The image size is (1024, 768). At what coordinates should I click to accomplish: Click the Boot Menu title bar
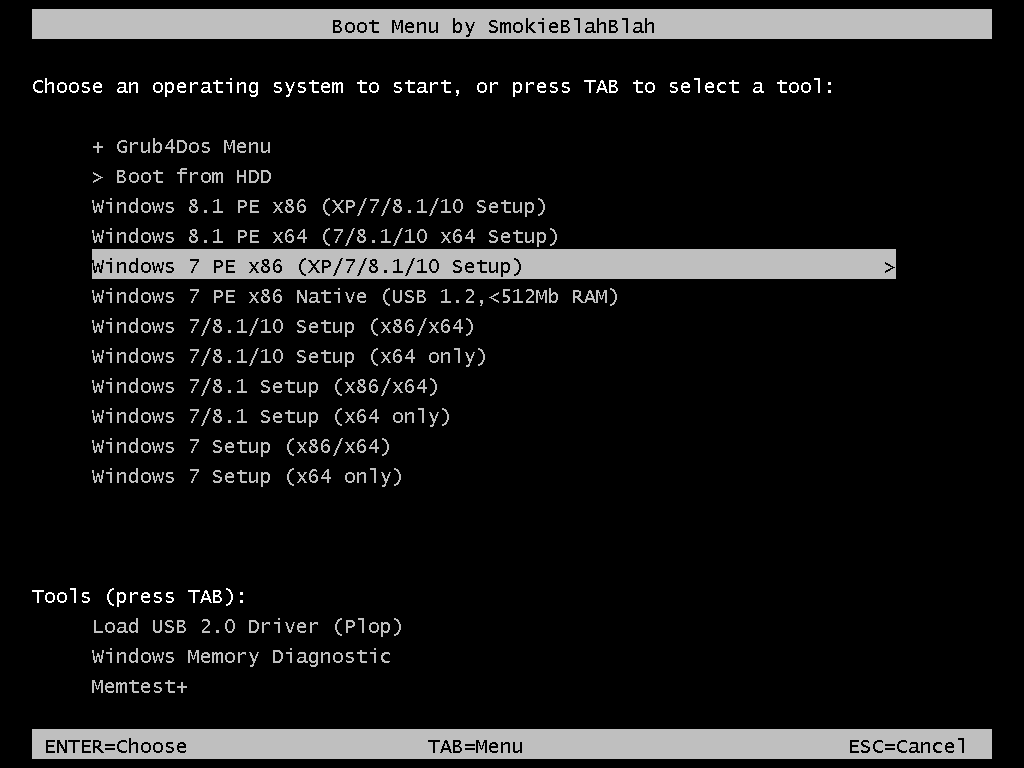click(512, 25)
